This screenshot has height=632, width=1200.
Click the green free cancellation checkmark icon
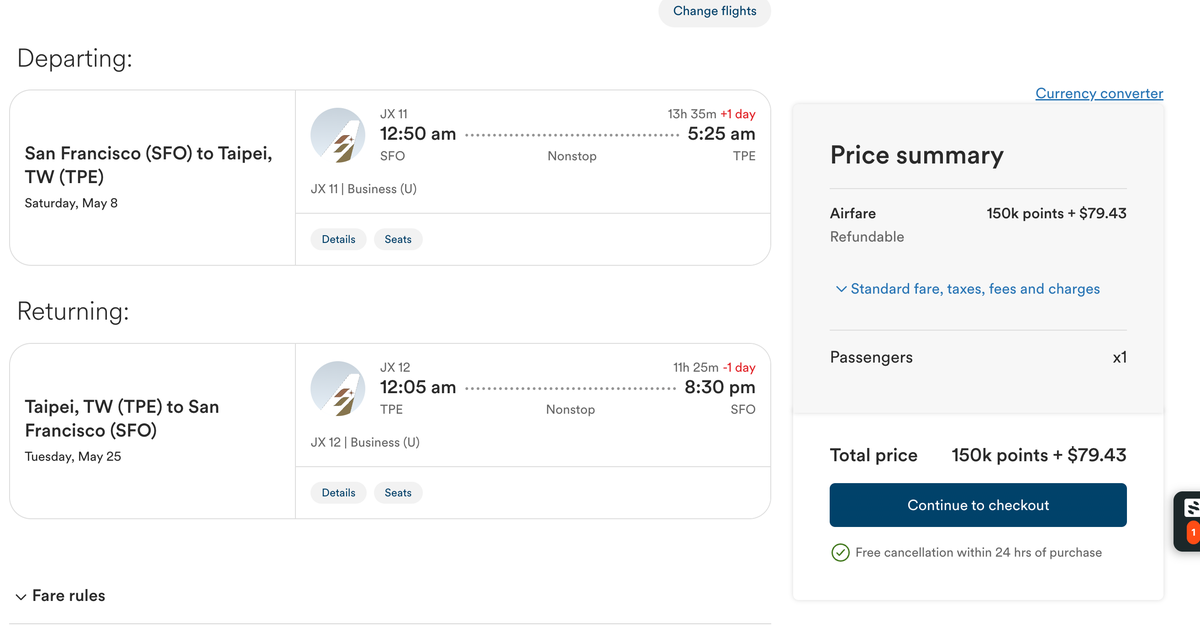tap(841, 552)
